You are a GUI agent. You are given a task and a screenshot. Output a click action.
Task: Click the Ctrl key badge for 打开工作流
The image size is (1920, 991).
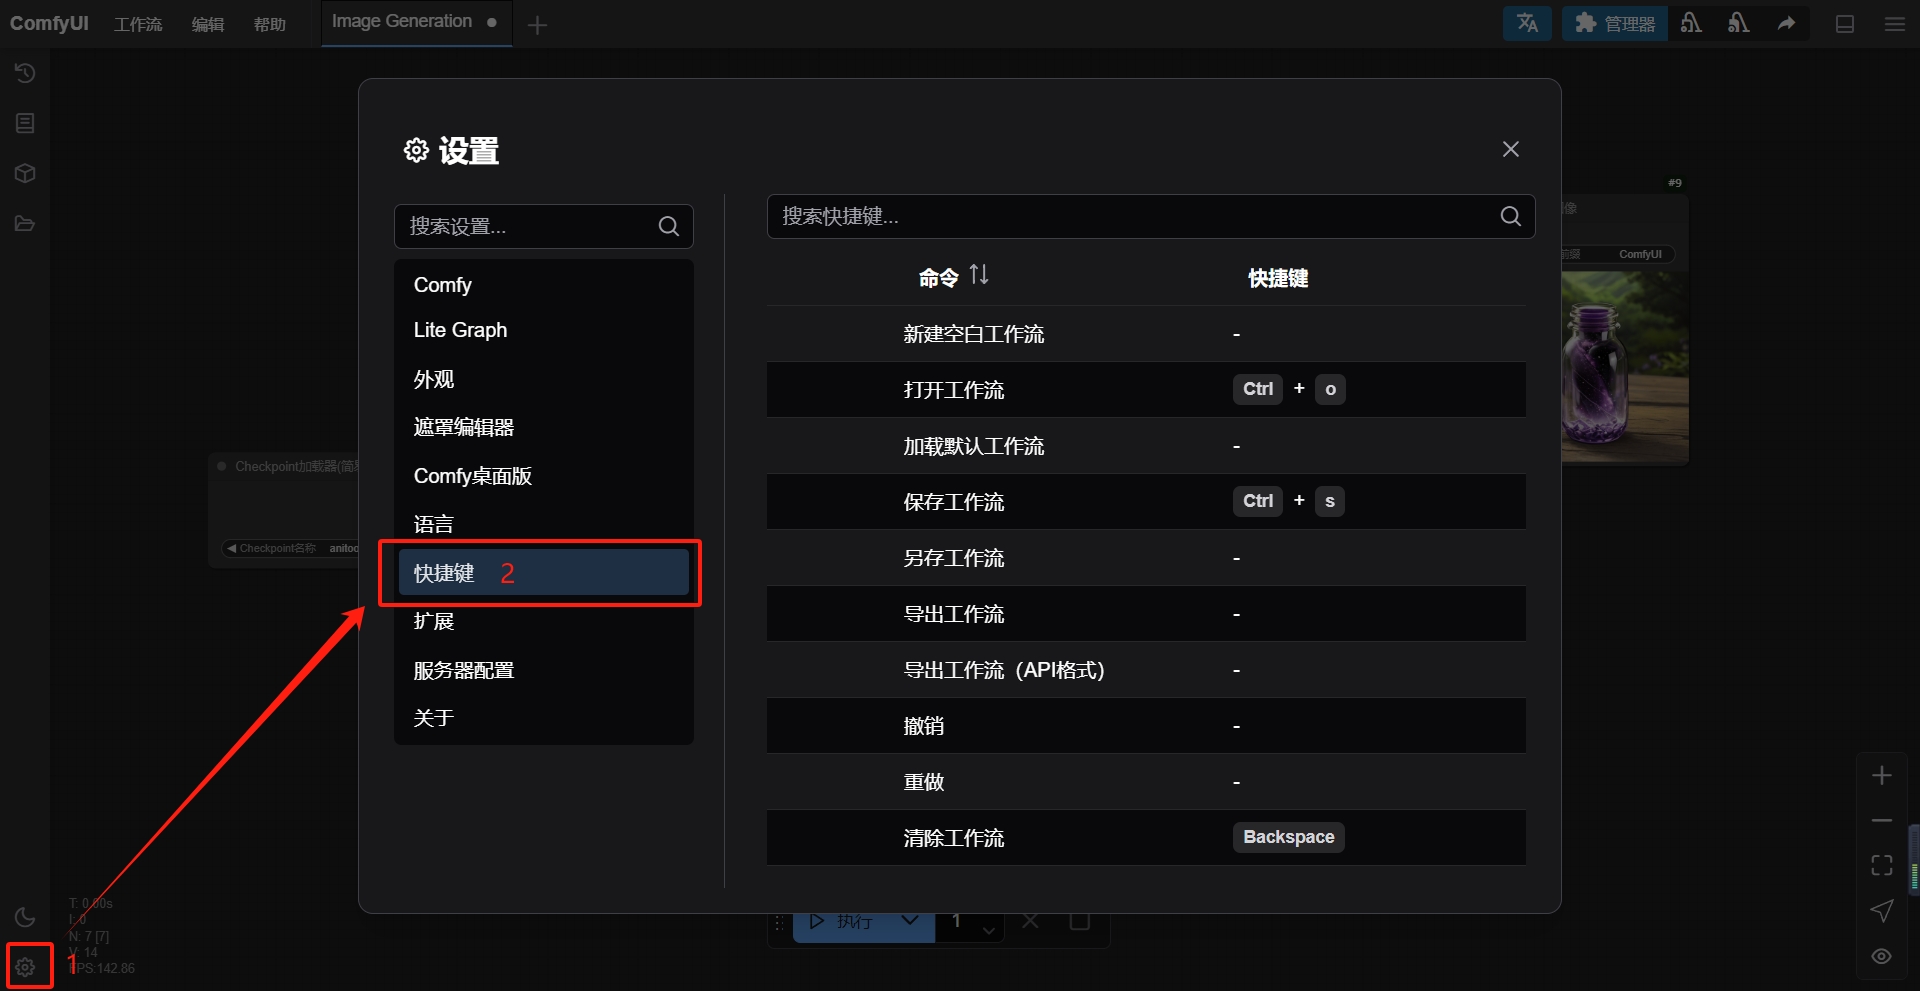pos(1258,389)
